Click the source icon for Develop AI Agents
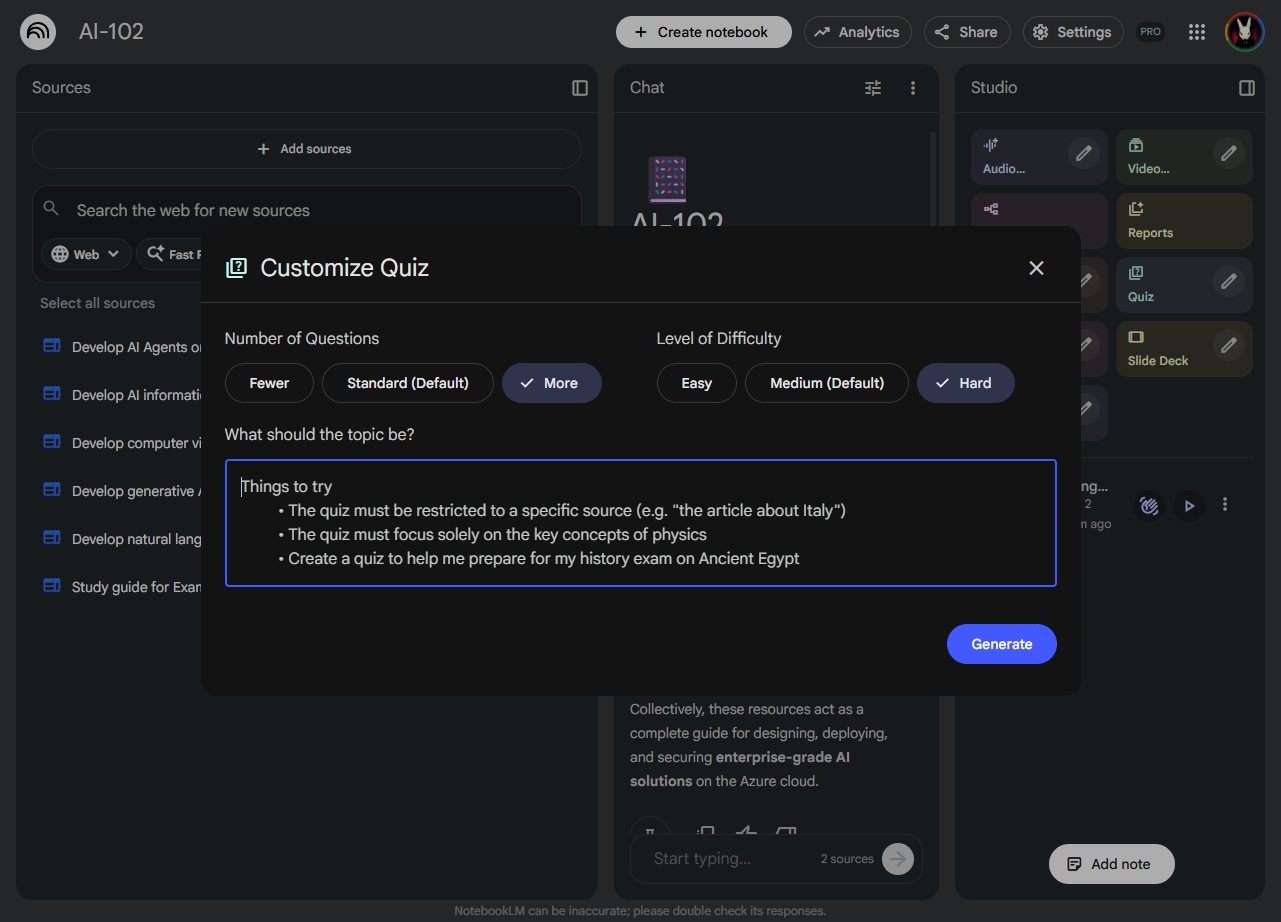This screenshot has width=1281, height=922. click(x=52, y=346)
